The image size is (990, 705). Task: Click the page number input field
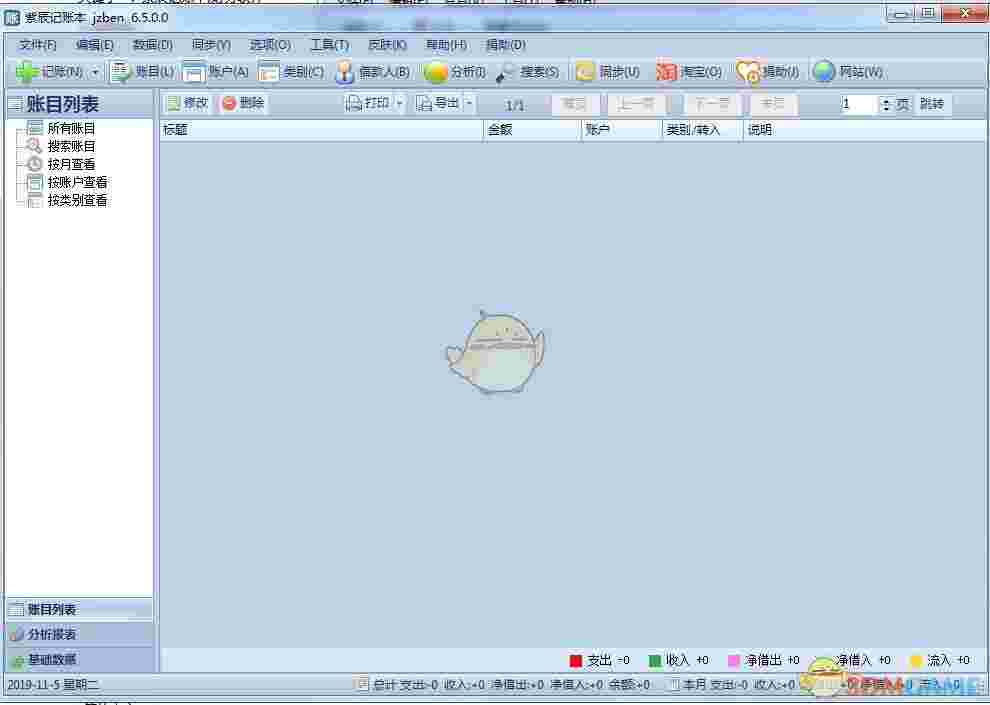[859, 104]
